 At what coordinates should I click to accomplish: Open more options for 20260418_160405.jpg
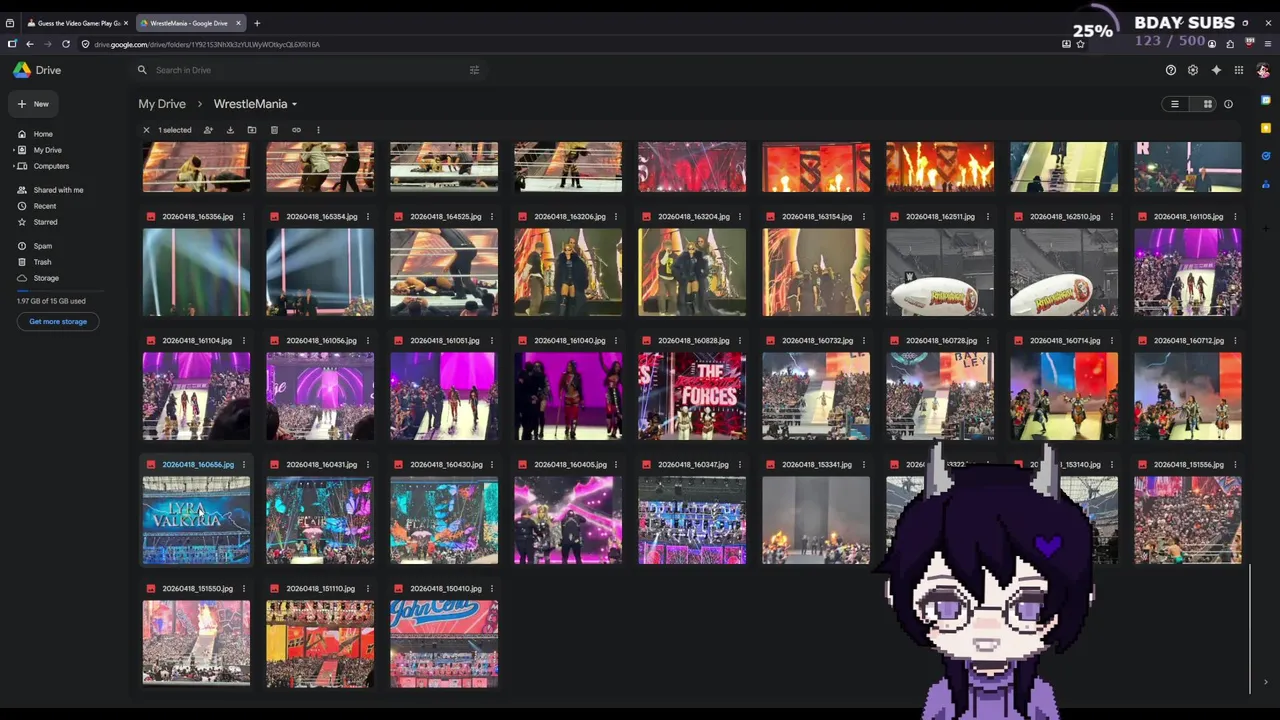pyautogui.click(x=615, y=465)
